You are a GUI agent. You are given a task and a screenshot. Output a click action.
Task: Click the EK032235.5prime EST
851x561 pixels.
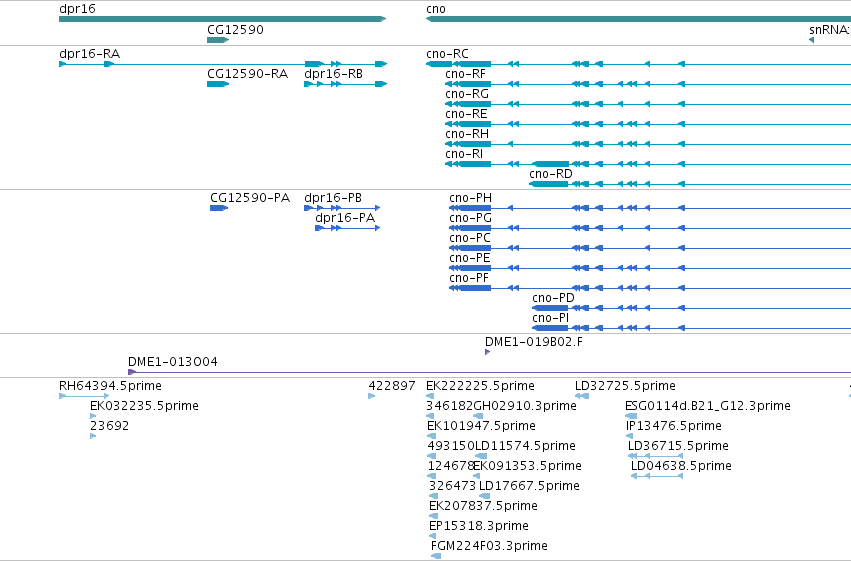[x=93, y=416]
